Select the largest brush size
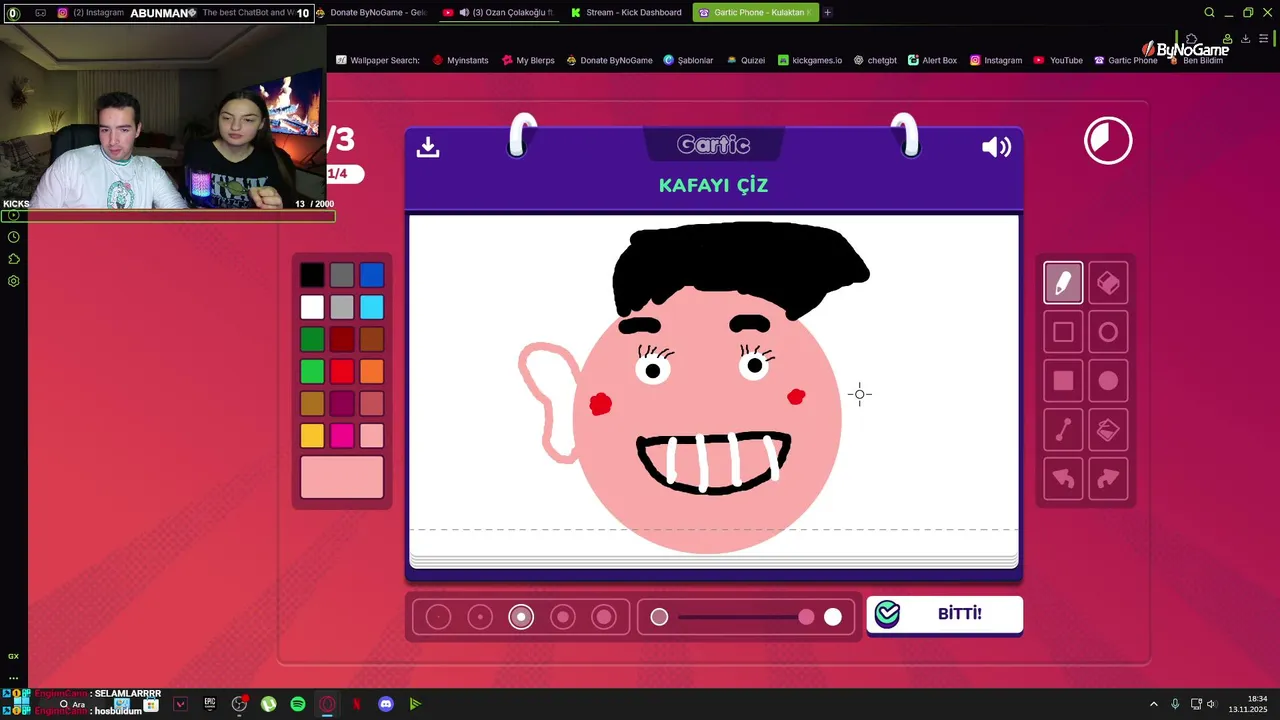1280x720 pixels. [x=604, y=617]
